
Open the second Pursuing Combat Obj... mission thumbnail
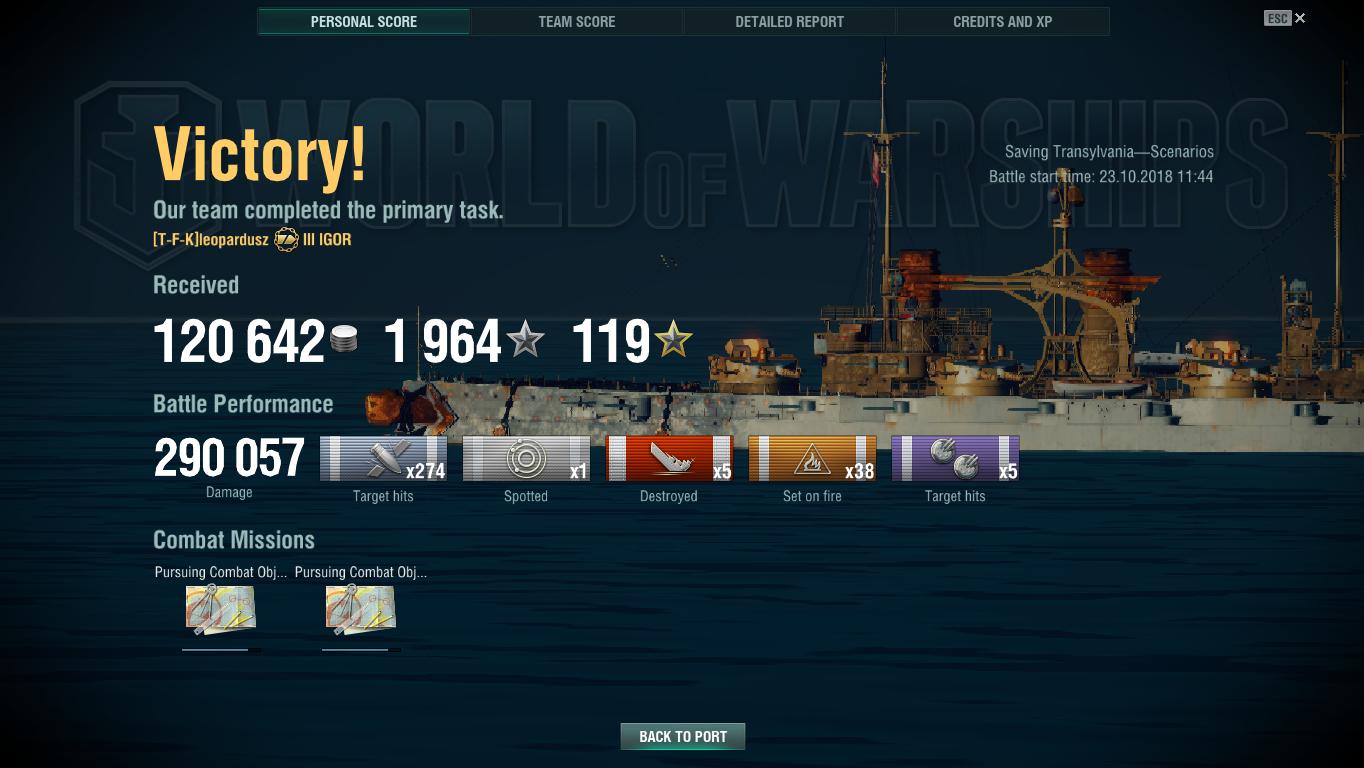361,610
